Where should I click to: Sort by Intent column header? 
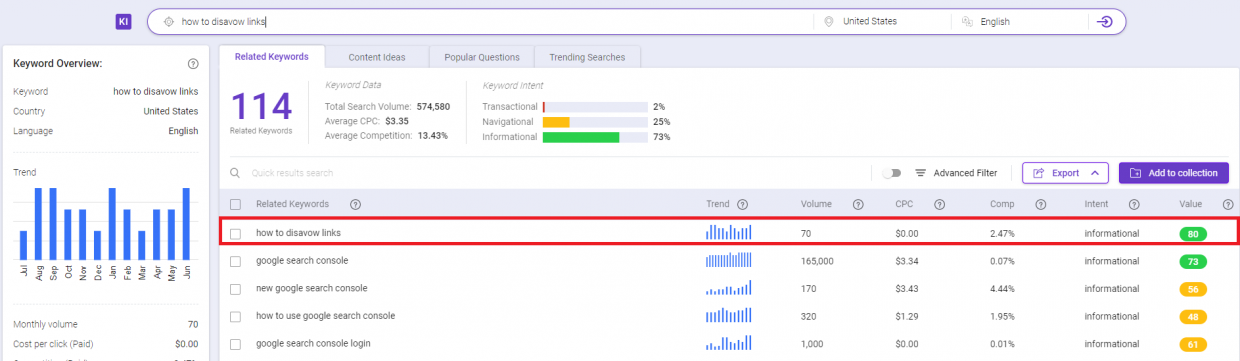click(1096, 204)
